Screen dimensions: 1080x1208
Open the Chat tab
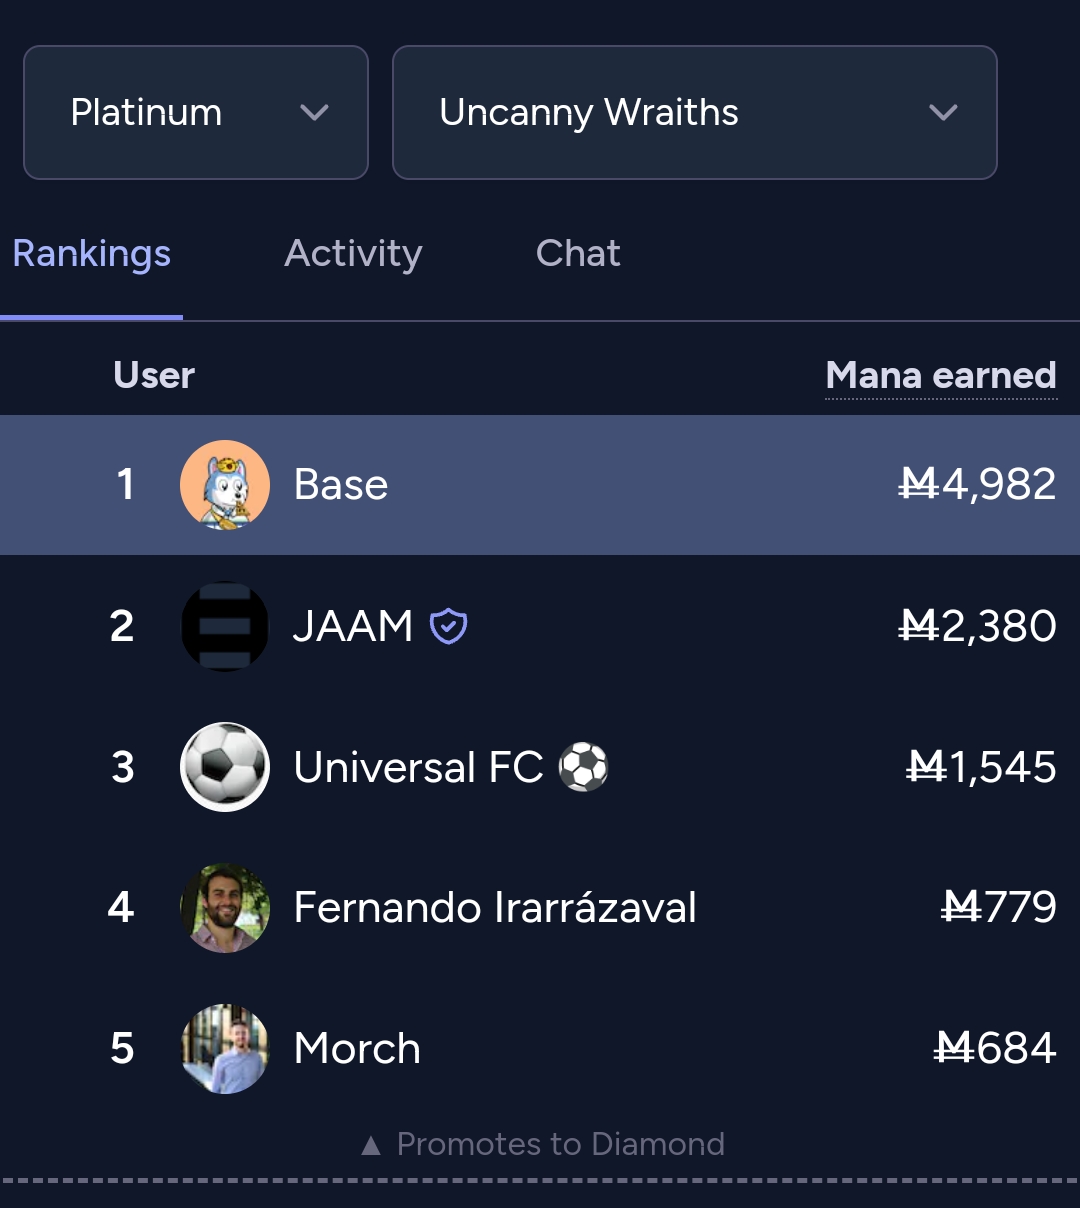tap(578, 254)
